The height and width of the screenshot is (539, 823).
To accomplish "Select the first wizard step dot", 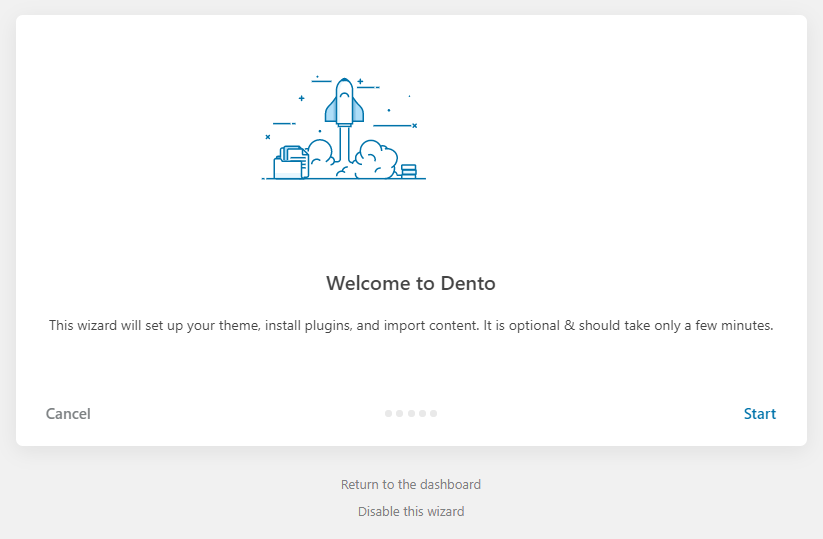I will (388, 413).
